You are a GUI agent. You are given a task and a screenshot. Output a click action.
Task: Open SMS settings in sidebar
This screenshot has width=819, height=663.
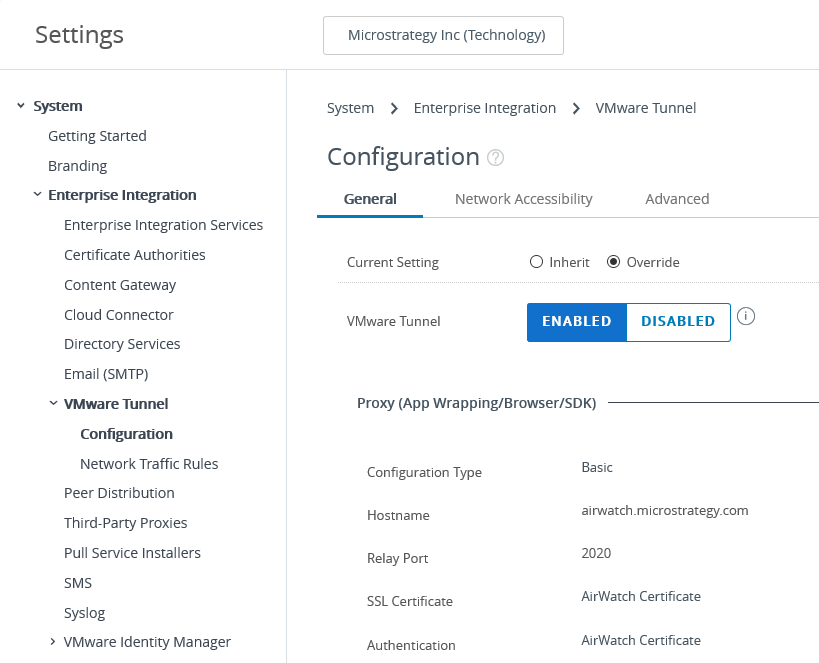coord(78,583)
